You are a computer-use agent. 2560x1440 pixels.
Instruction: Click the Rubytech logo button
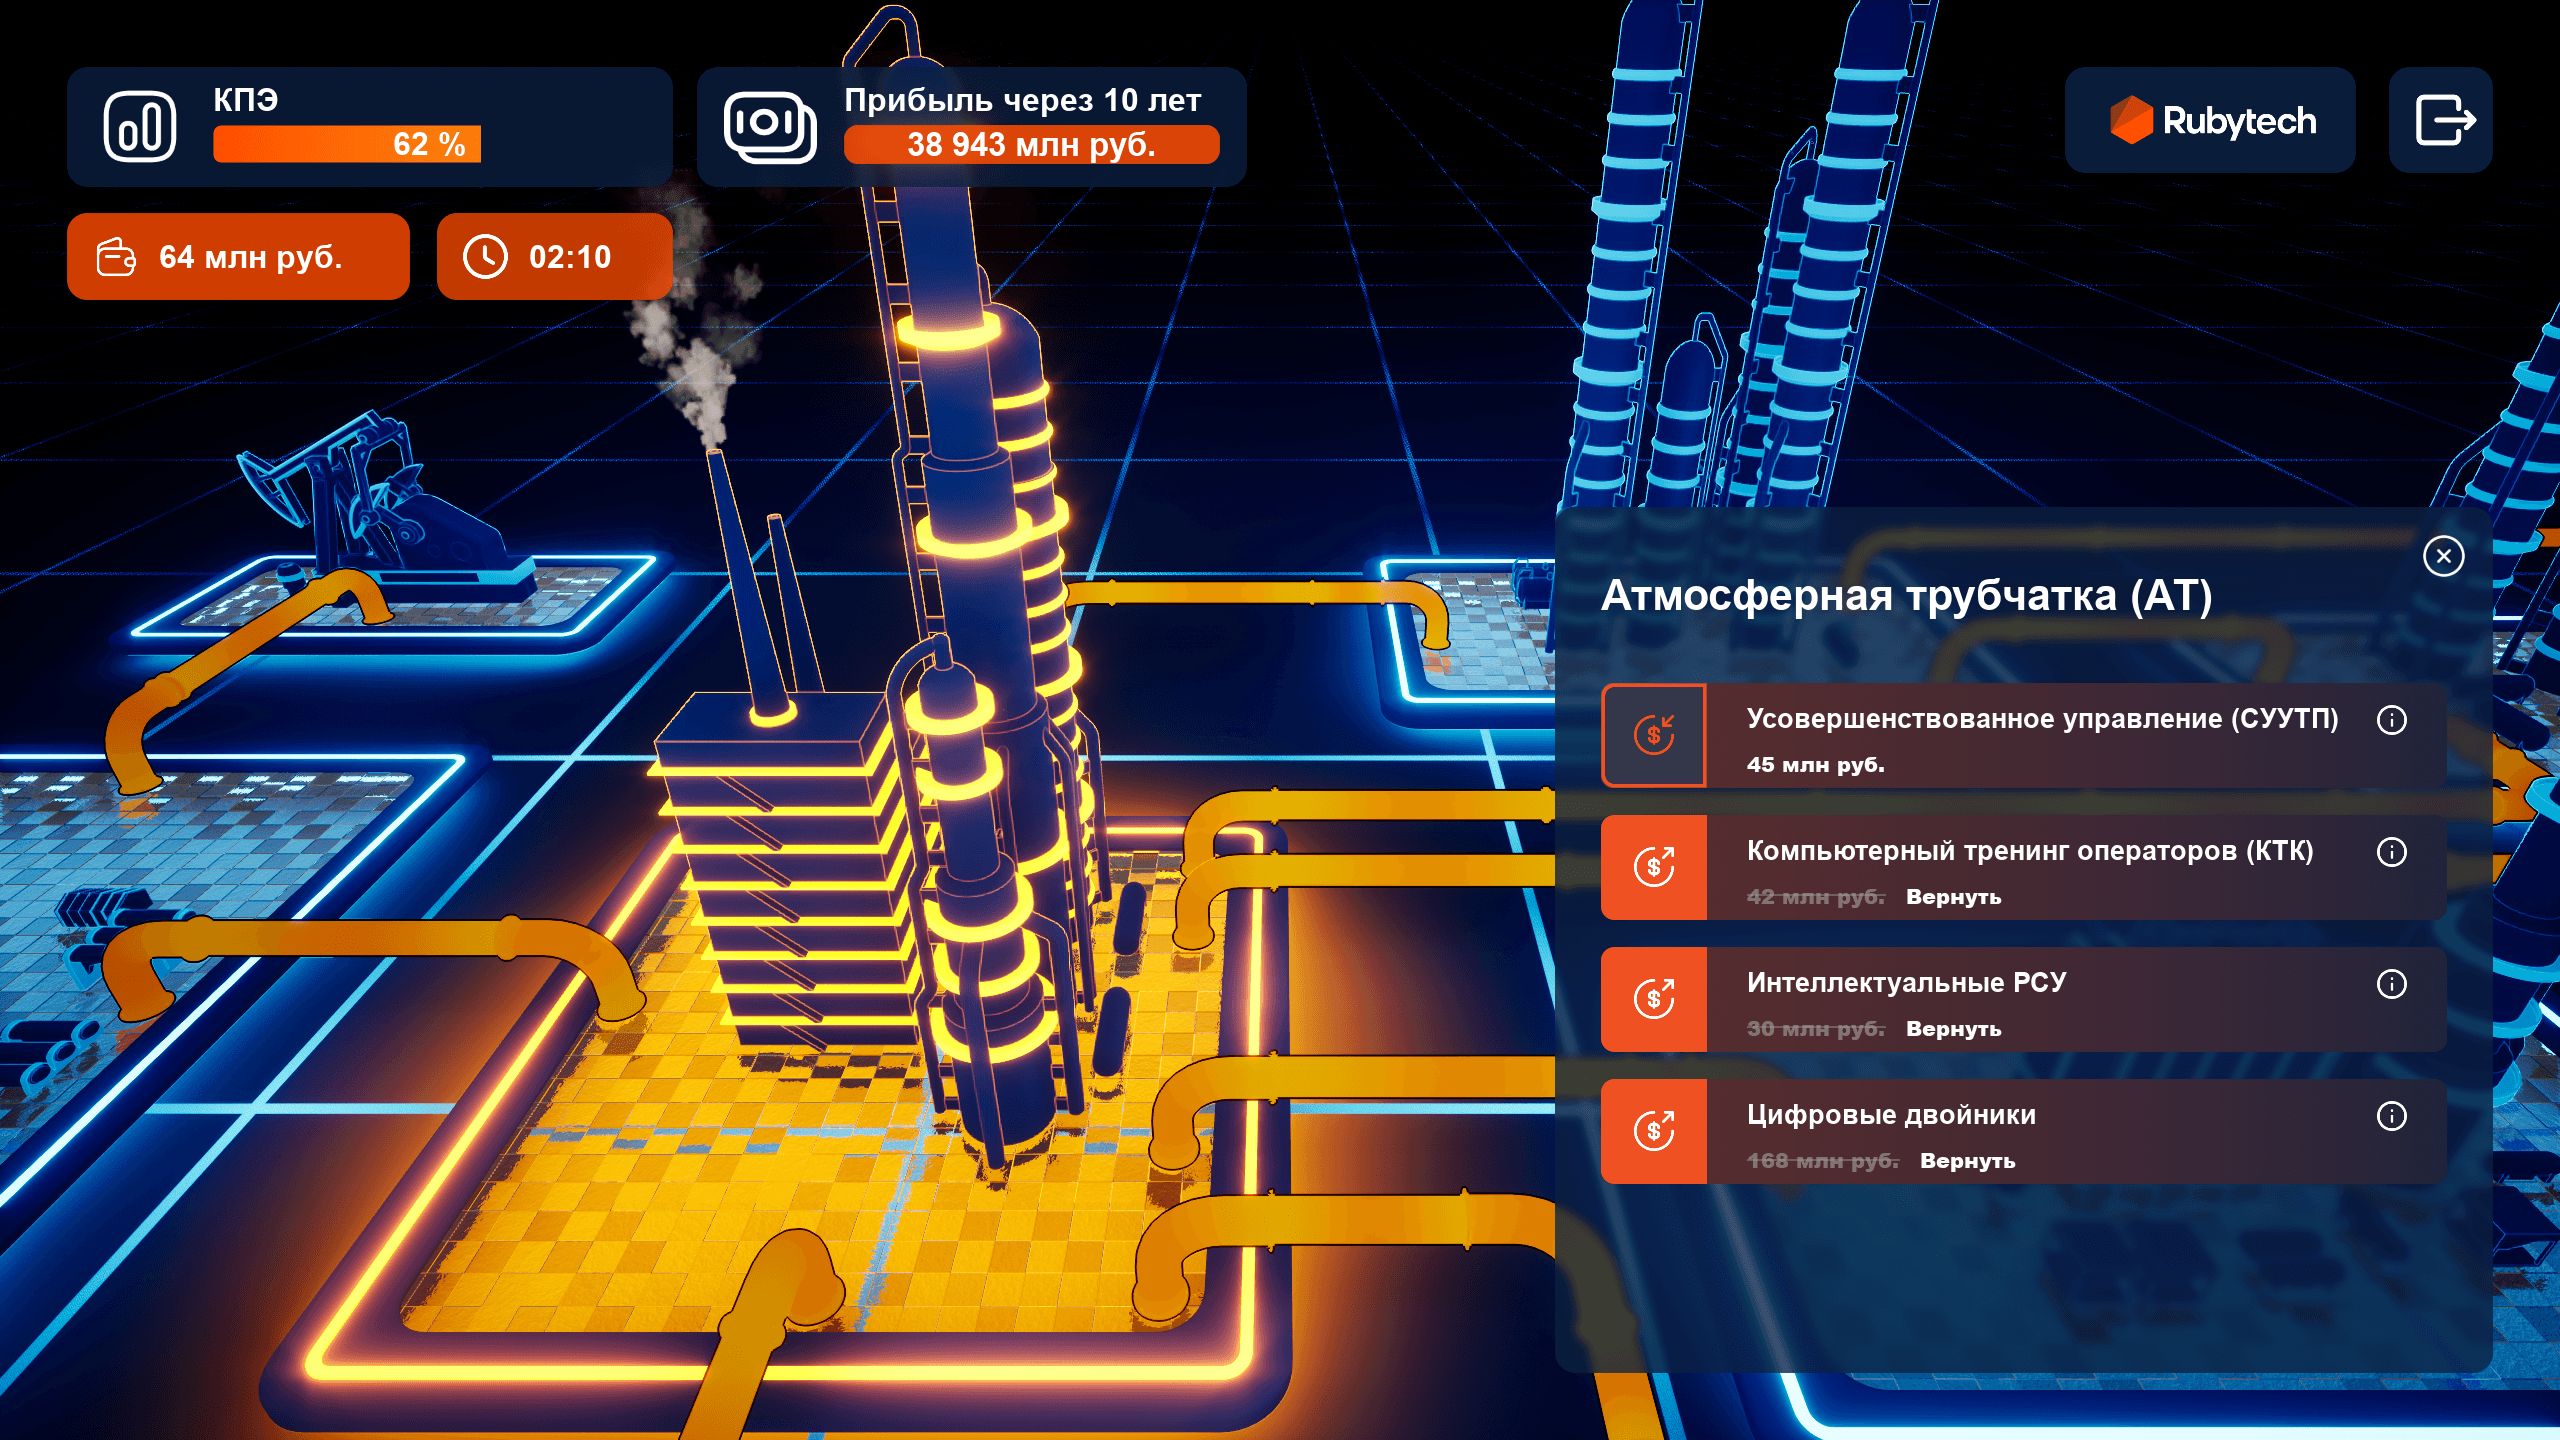2210,121
